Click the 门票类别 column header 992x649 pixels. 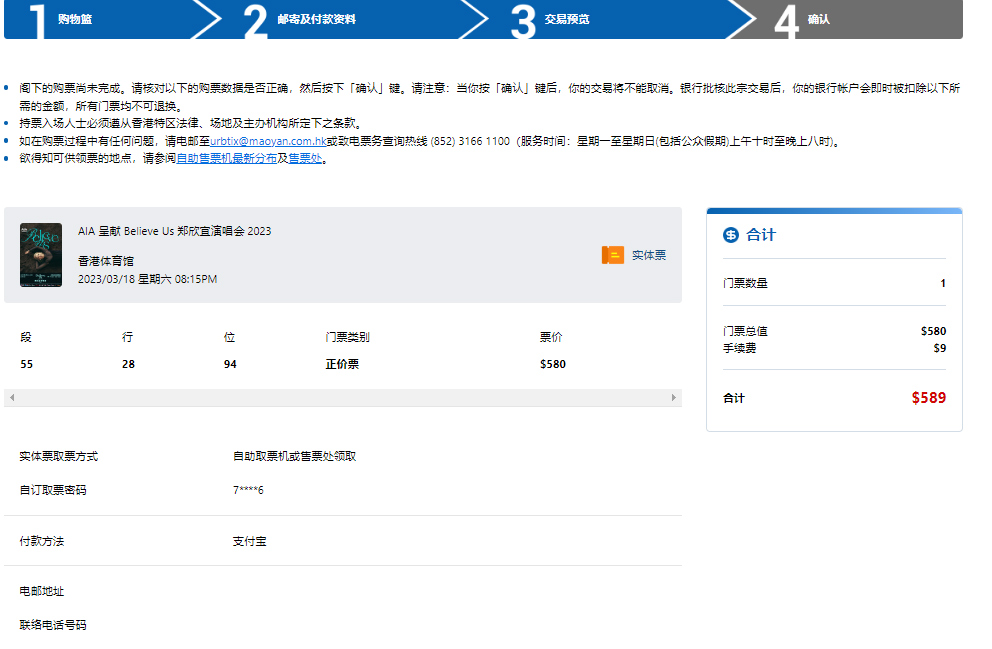(347, 337)
